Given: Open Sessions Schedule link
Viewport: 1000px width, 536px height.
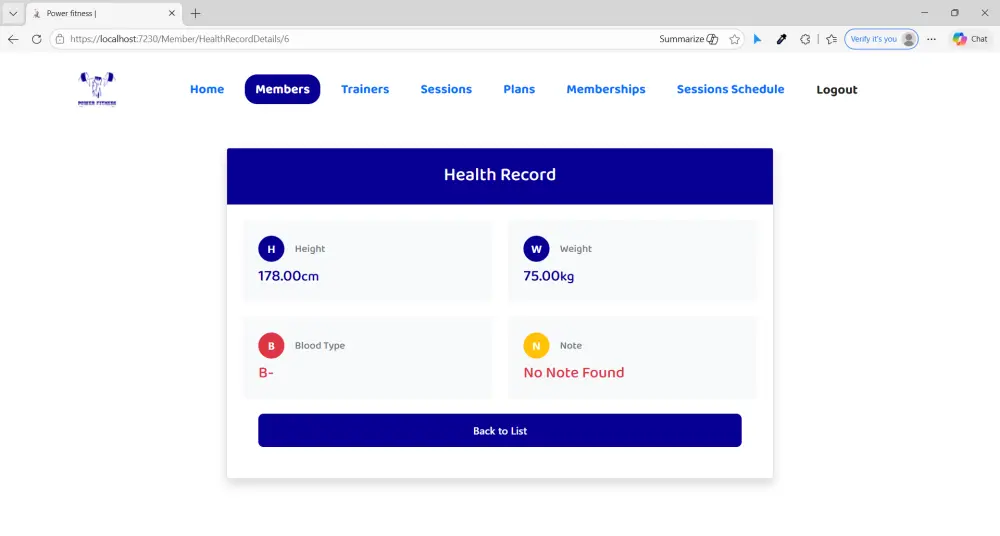Looking at the screenshot, I should point(730,89).
